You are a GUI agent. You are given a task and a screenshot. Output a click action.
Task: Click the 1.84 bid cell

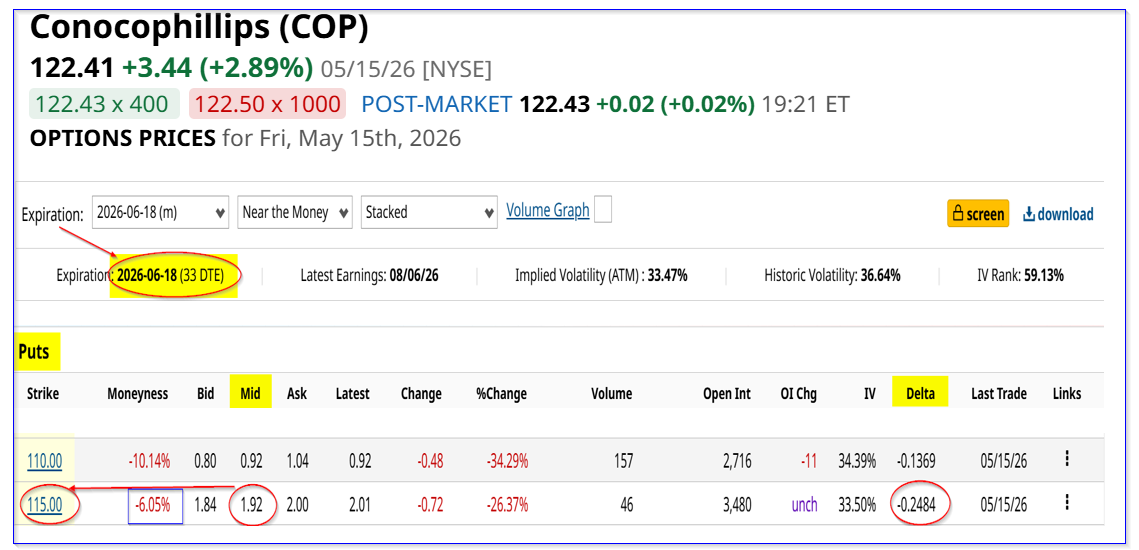(x=205, y=505)
